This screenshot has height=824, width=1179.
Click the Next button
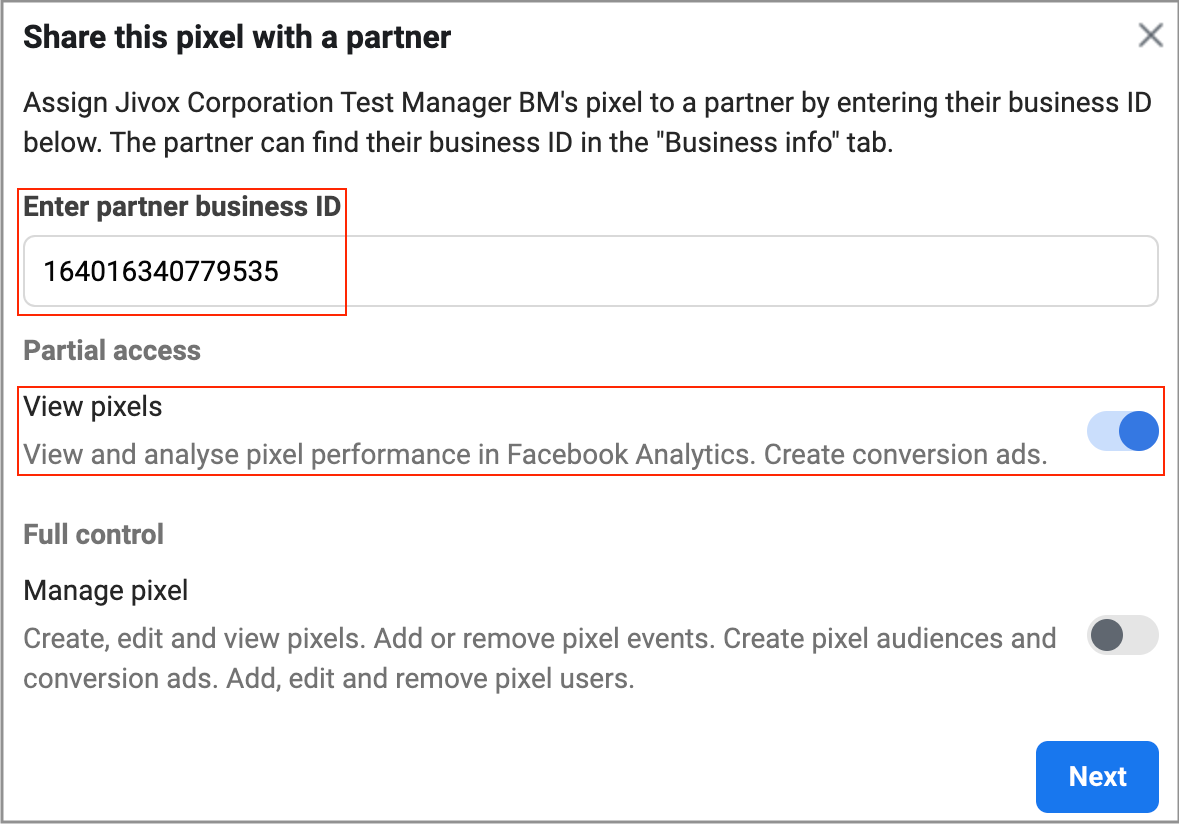pos(1097,777)
